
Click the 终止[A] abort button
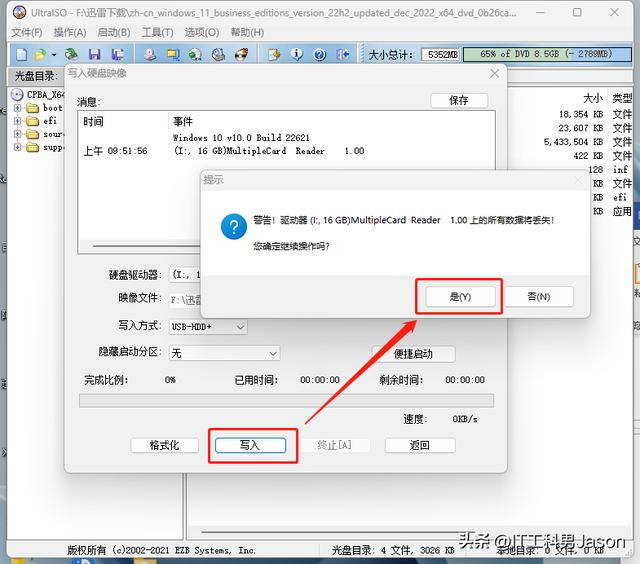[334, 445]
